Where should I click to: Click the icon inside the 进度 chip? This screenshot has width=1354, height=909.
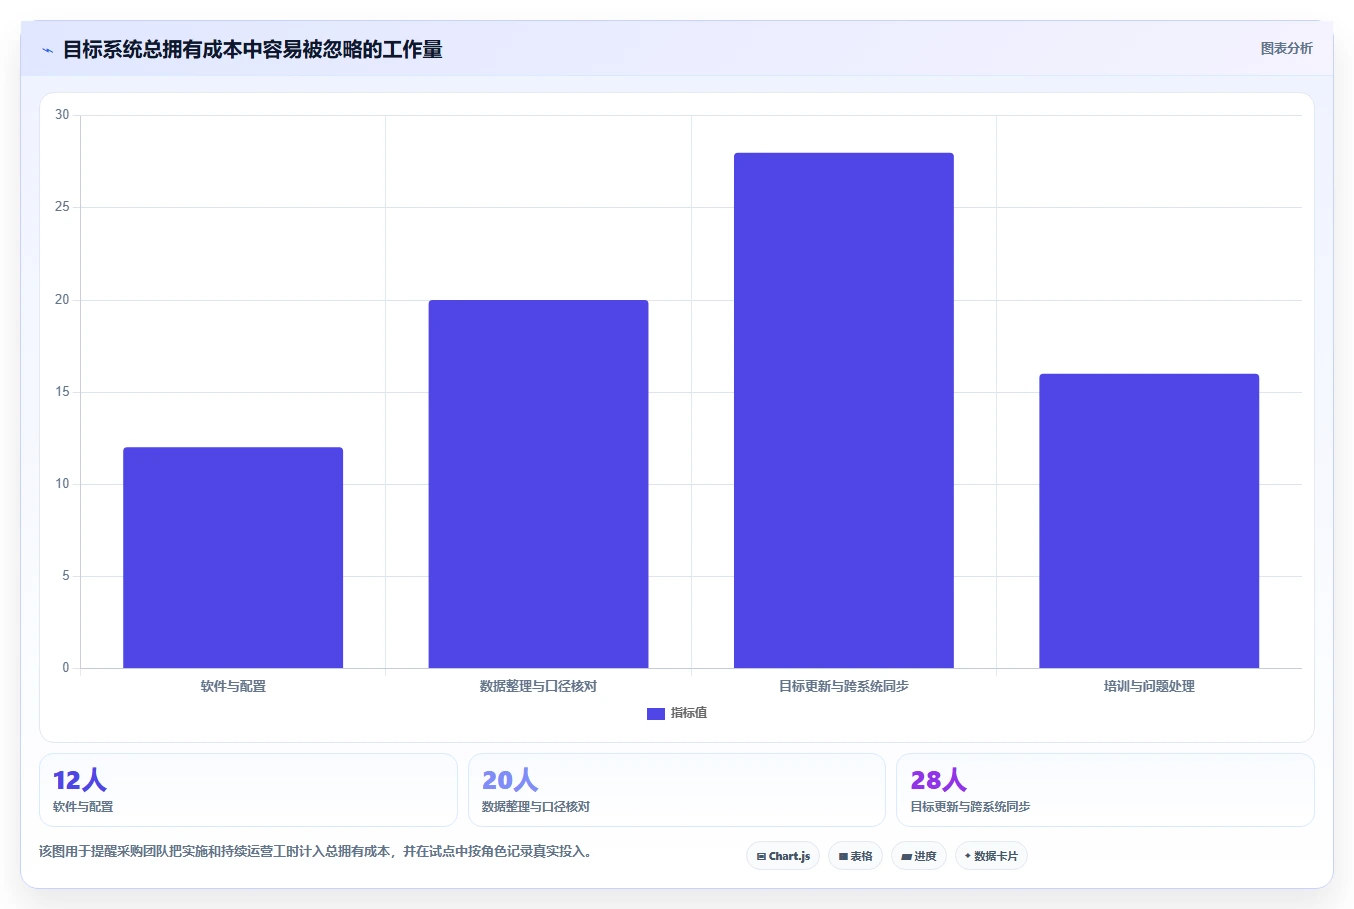(906, 856)
